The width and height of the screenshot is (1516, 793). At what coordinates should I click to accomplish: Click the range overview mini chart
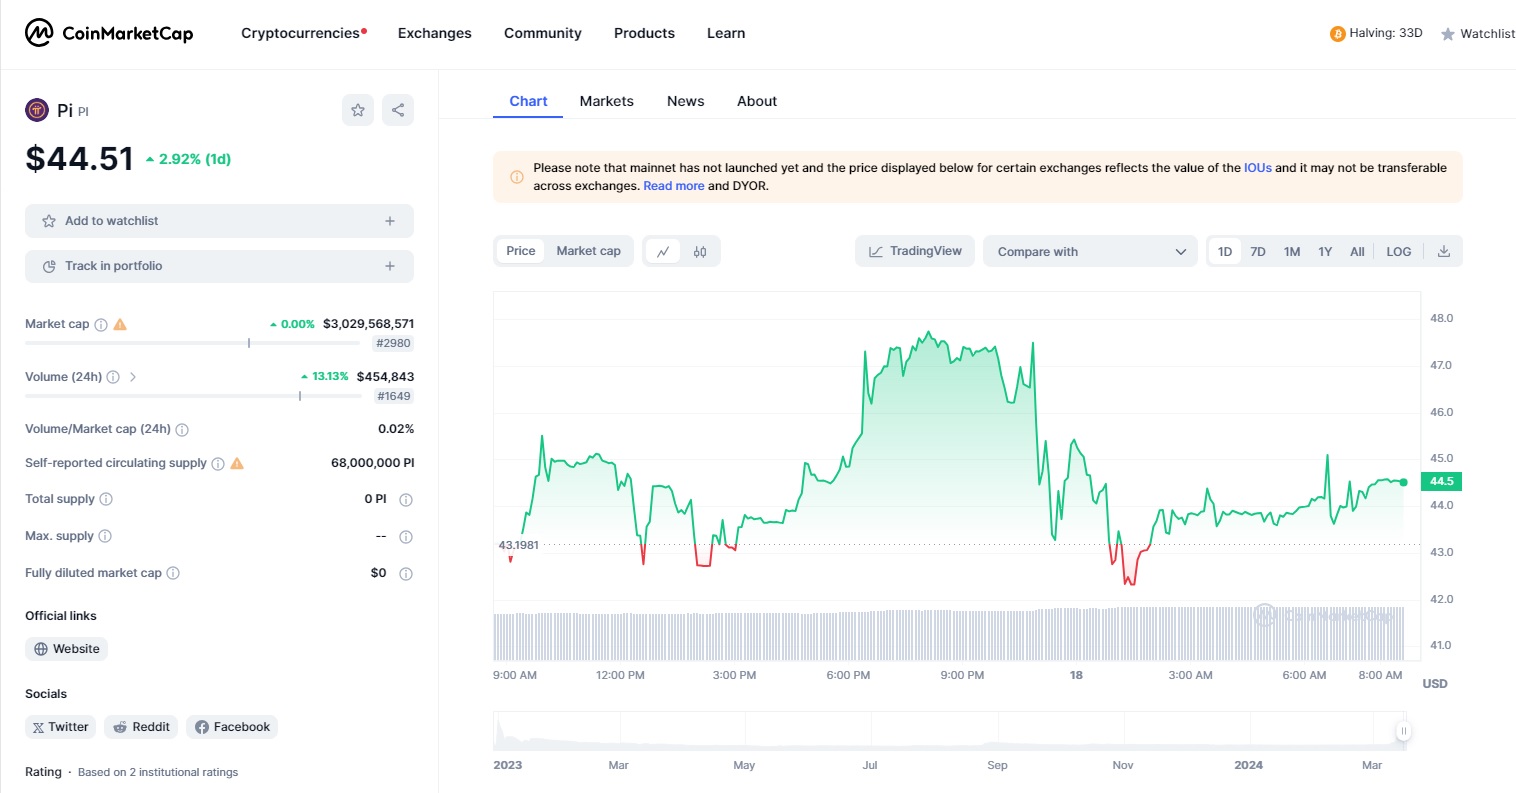tap(950, 731)
